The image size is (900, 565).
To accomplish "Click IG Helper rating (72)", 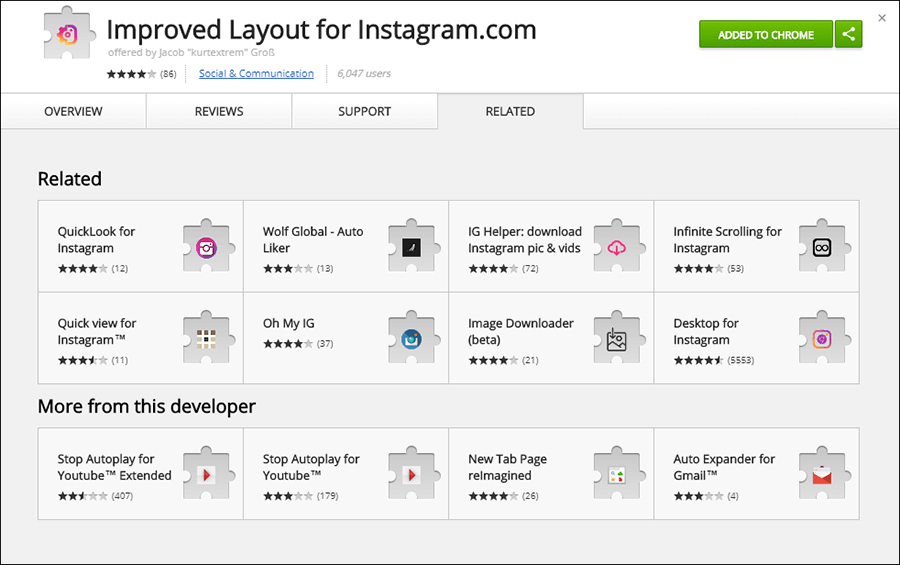I will (x=503, y=268).
